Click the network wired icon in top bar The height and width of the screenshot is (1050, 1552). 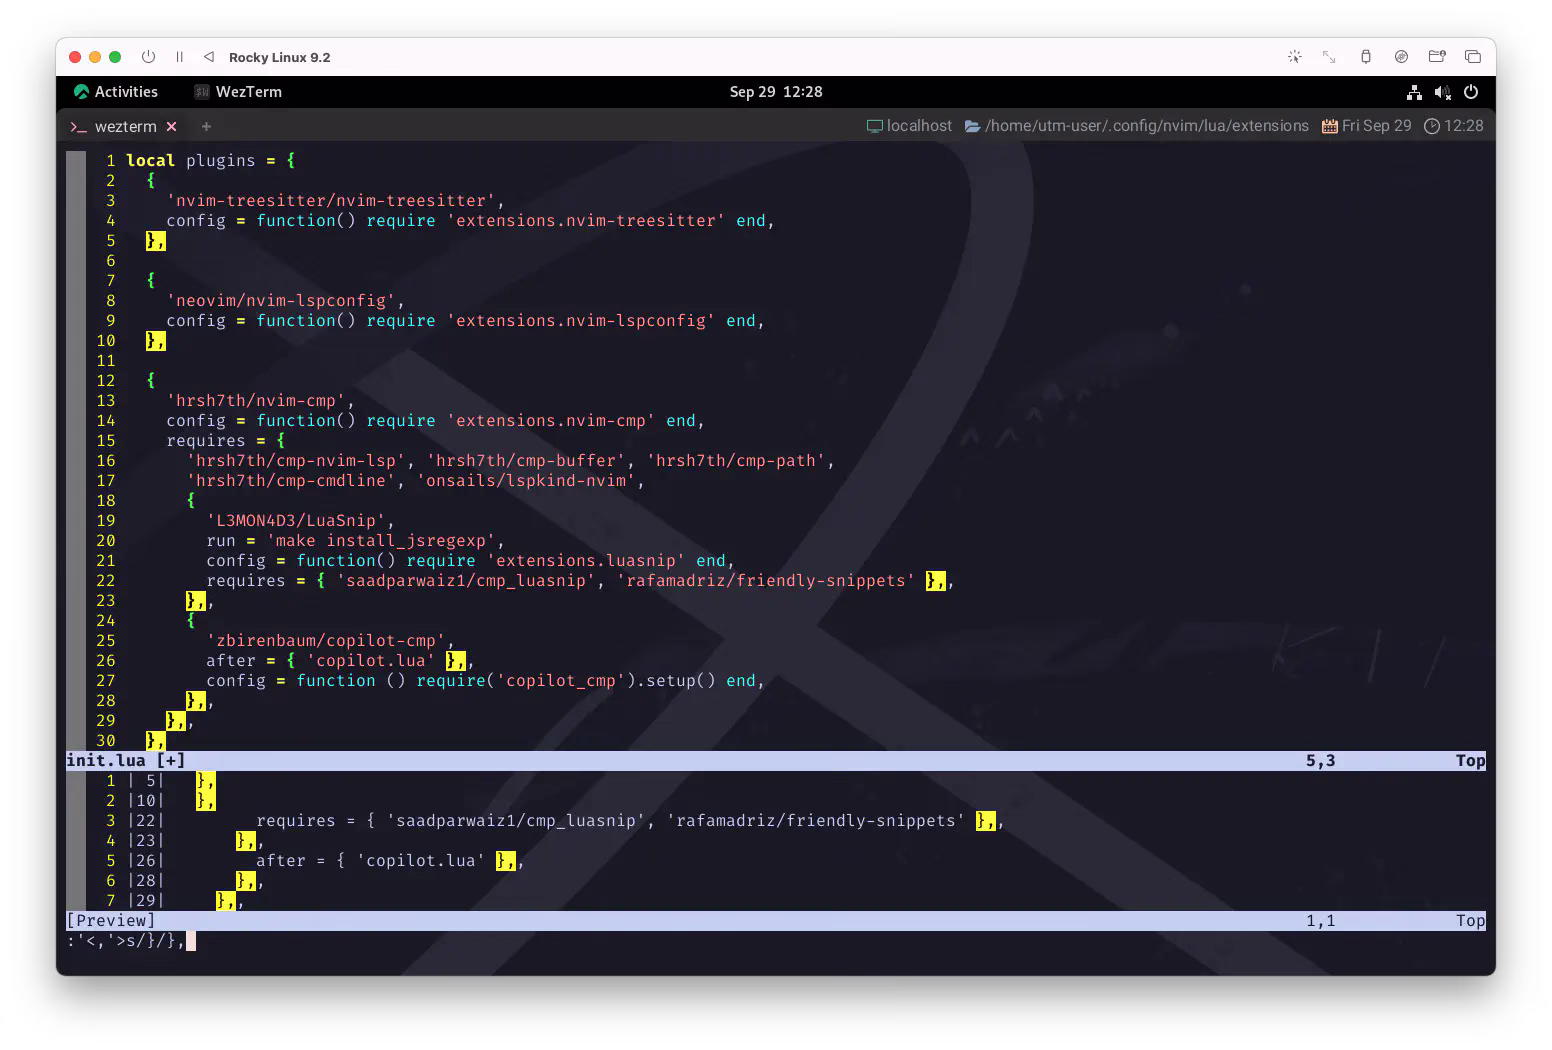(1414, 92)
